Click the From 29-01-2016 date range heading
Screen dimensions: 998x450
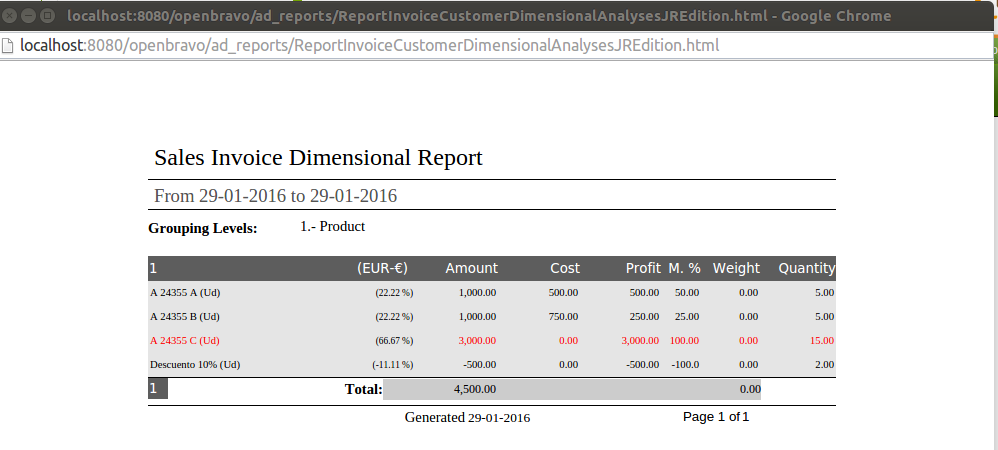(x=276, y=196)
